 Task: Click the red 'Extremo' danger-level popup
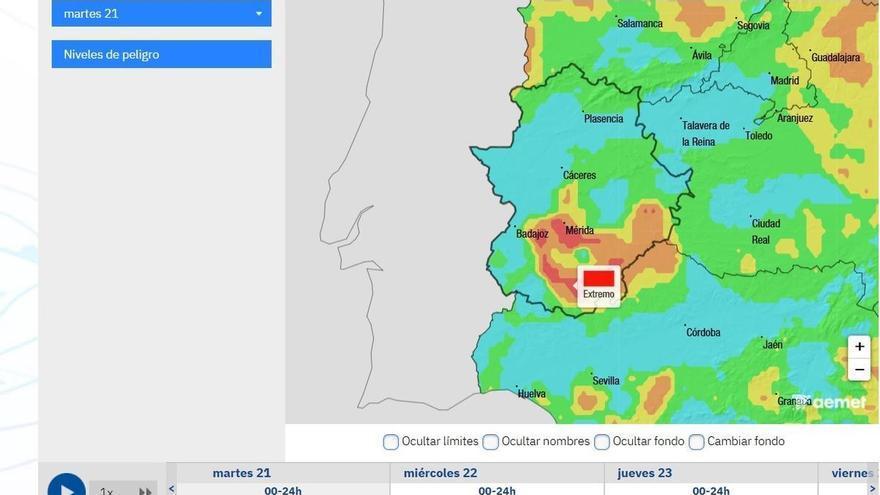[x=599, y=286]
